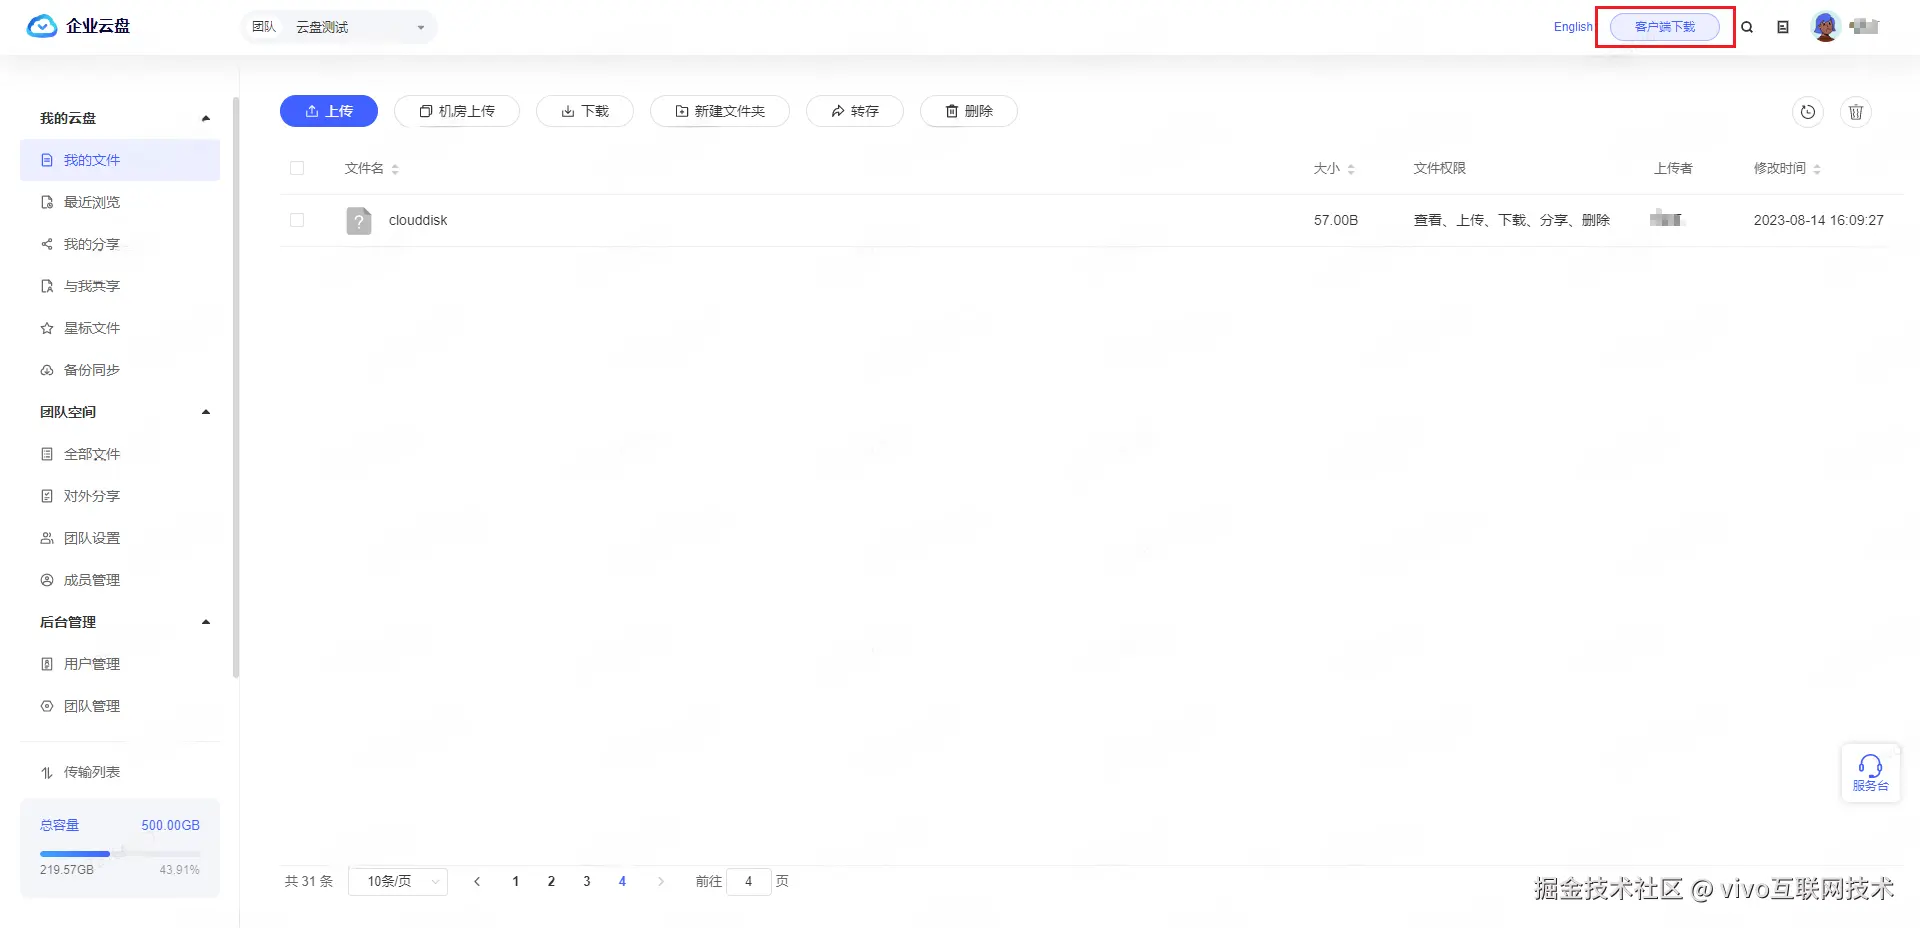Open the 服务台 help desk icon
The height and width of the screenshot is (928, 1920).
coord(1871,772)
